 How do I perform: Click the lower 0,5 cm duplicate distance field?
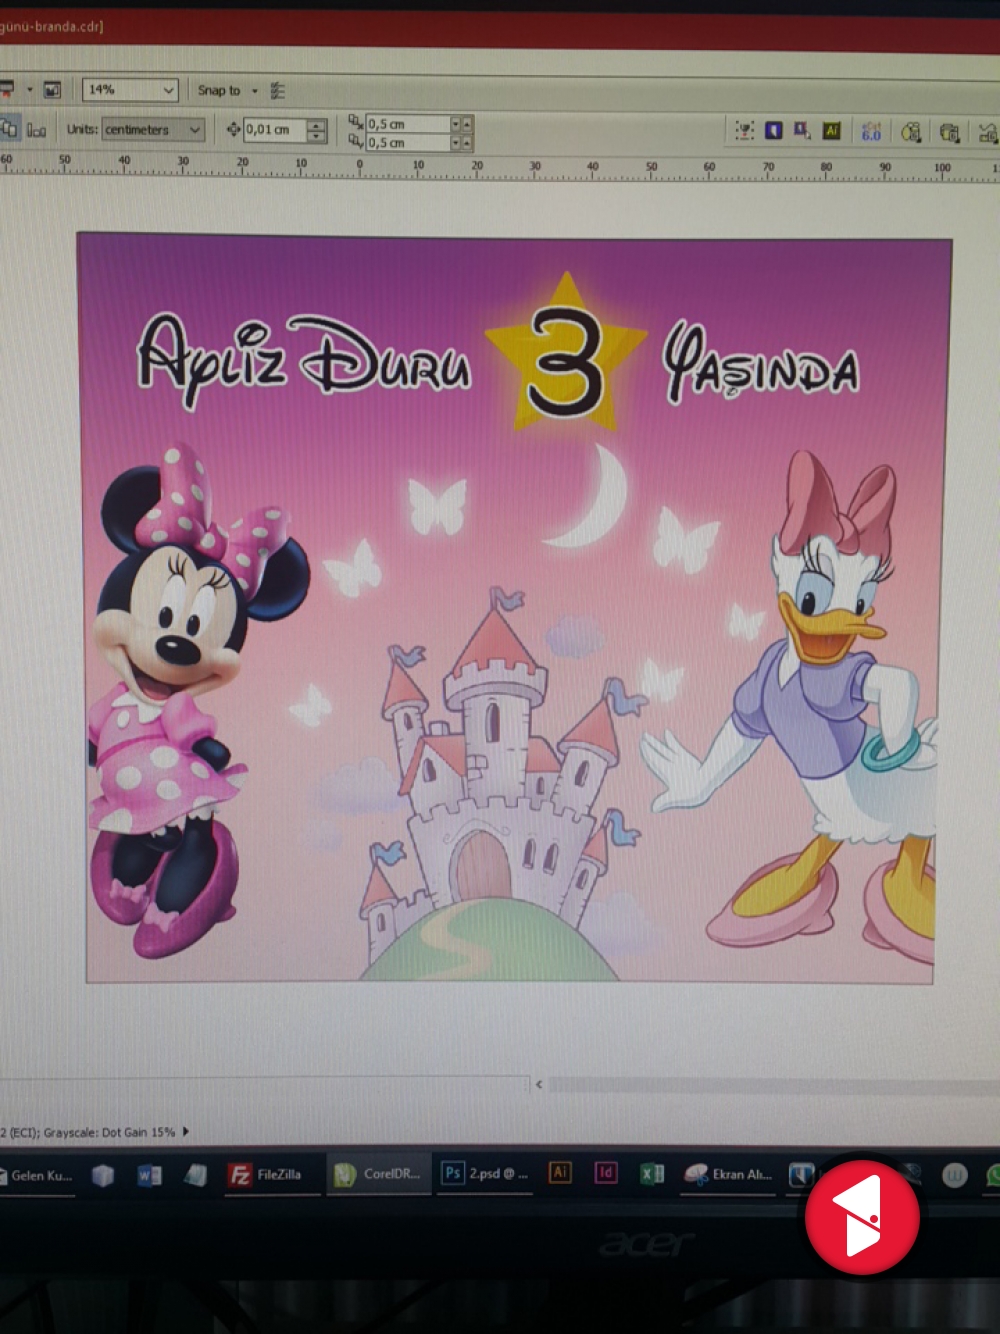point(408,143)
